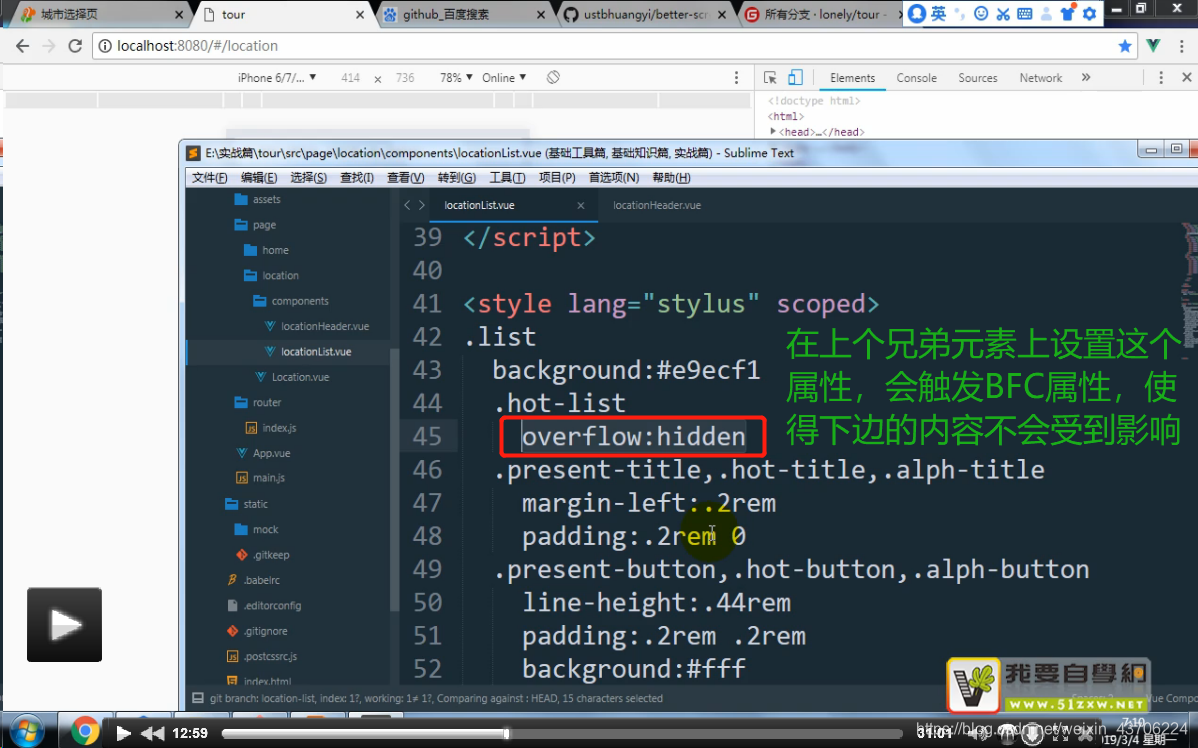
Task: Open the Sources panel tab
Action: tap(978, 78)
